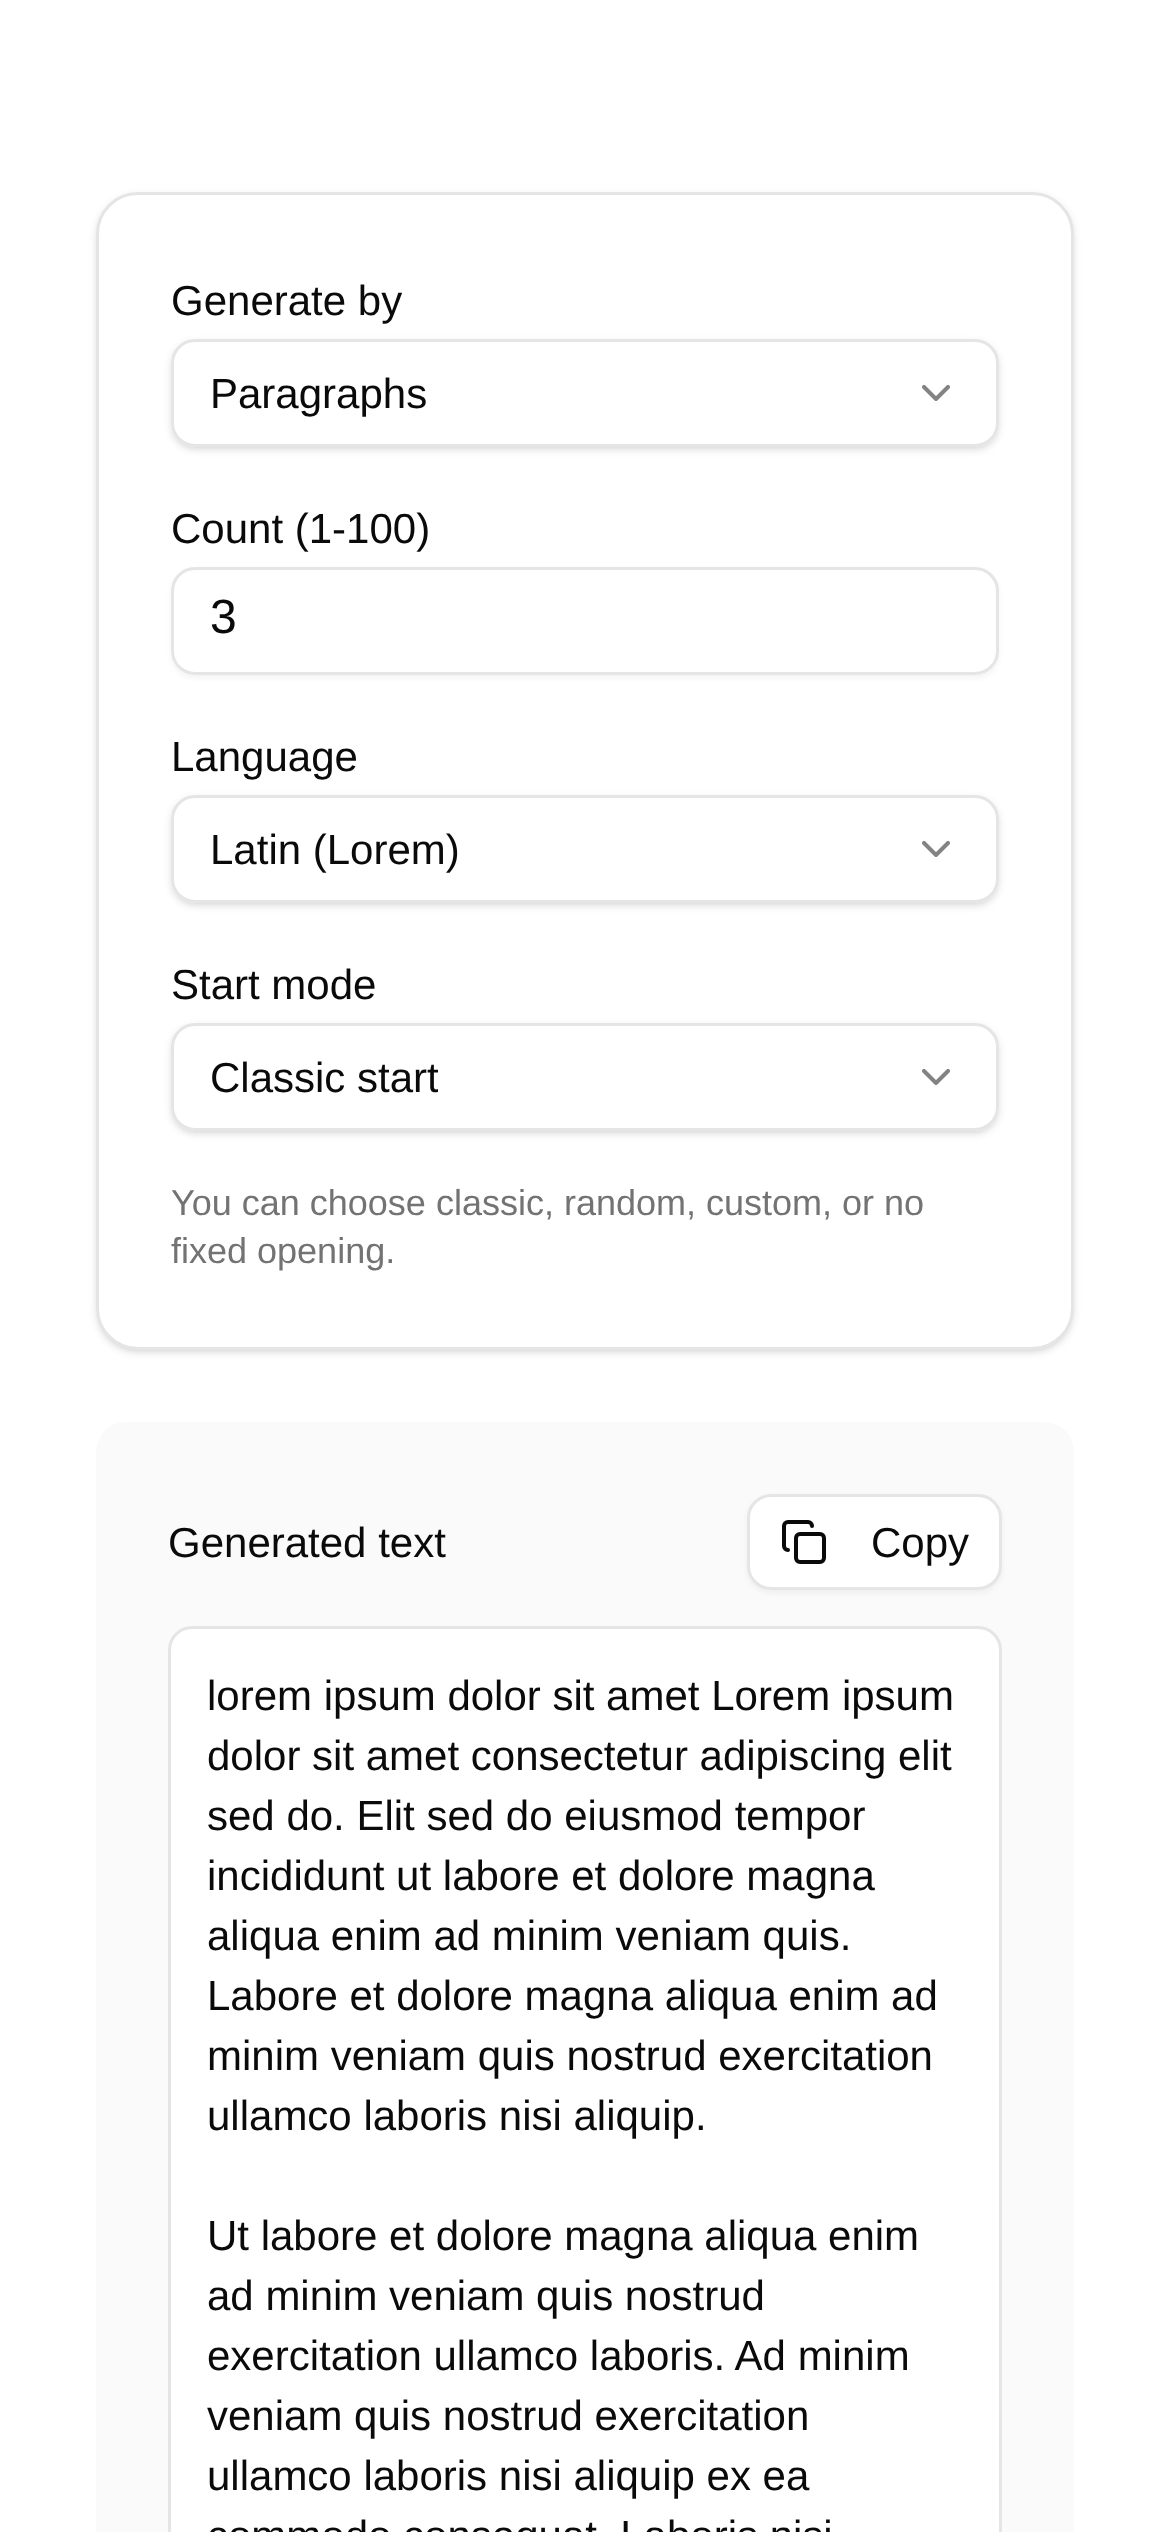1170x2532 pixels.
Task: Copy the generated lorem ipsum text
Action: (873, 1542)
